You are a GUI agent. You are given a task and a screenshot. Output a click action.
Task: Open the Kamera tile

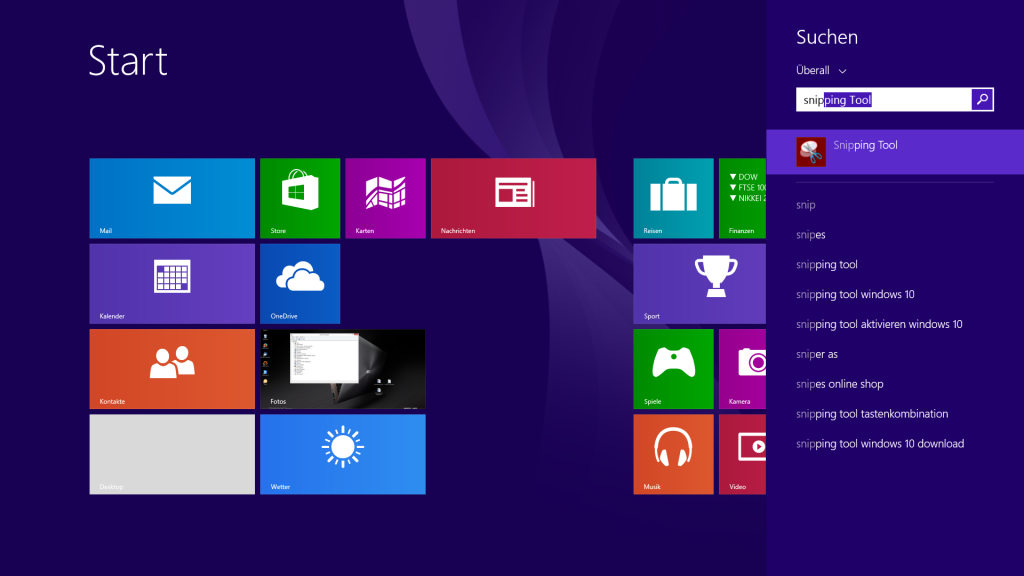743,369
